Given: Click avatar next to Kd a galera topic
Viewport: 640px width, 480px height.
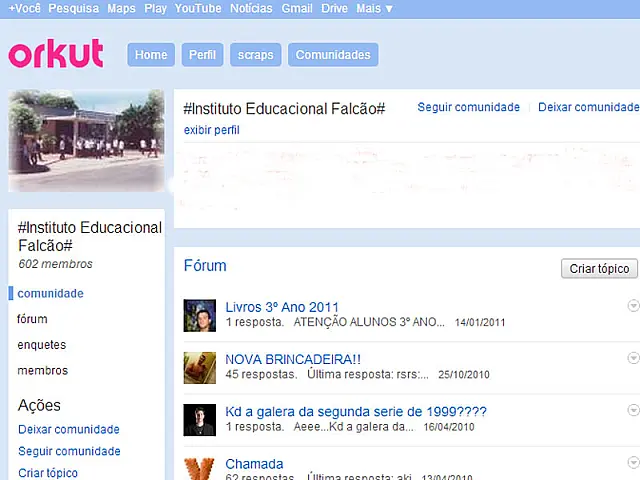Looking at the screenshot, I should (x=200, y=420).
